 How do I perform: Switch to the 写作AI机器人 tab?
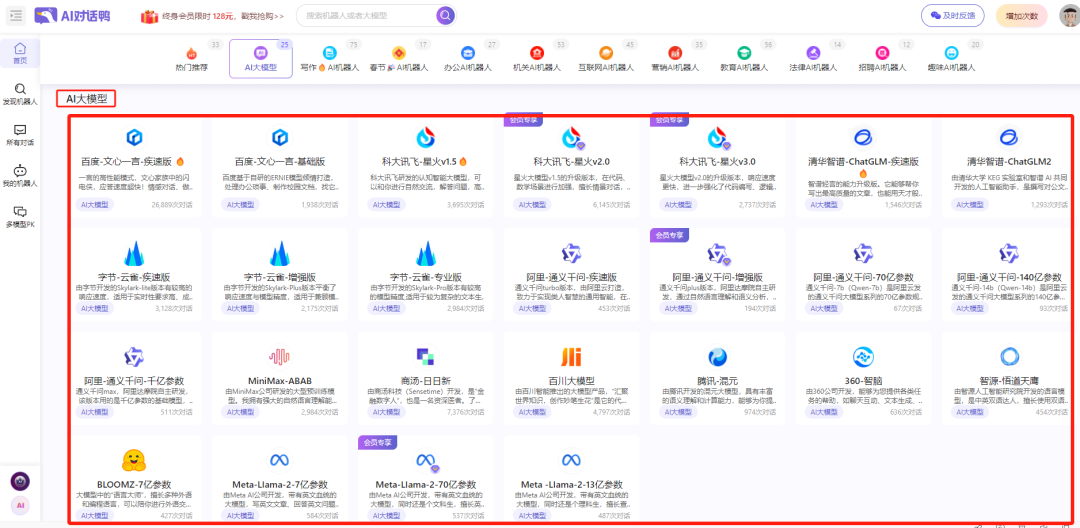point(330,59)
